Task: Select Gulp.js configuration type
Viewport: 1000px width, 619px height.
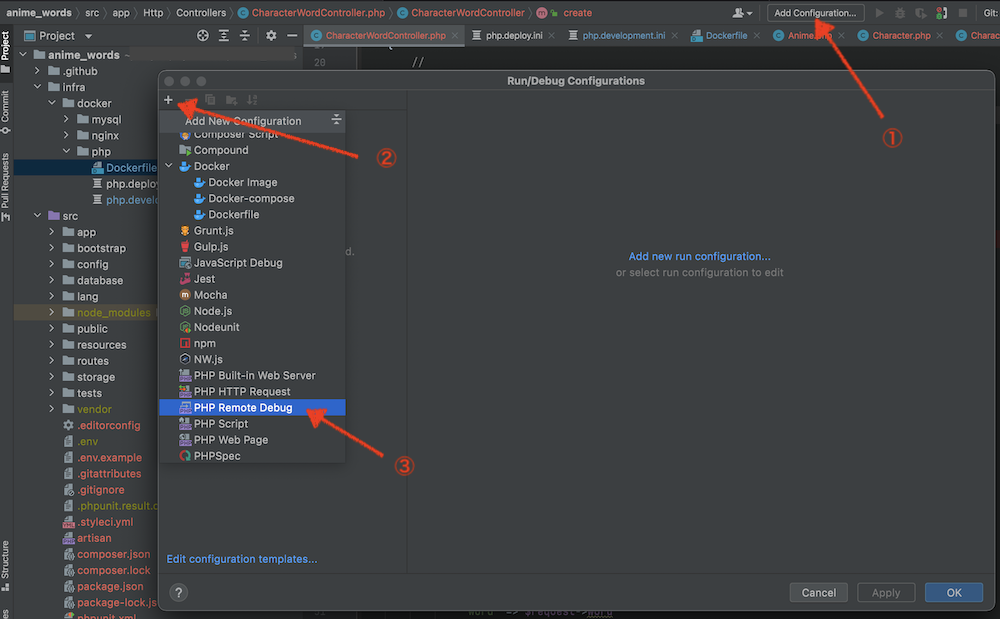Action: coord(252,247)
